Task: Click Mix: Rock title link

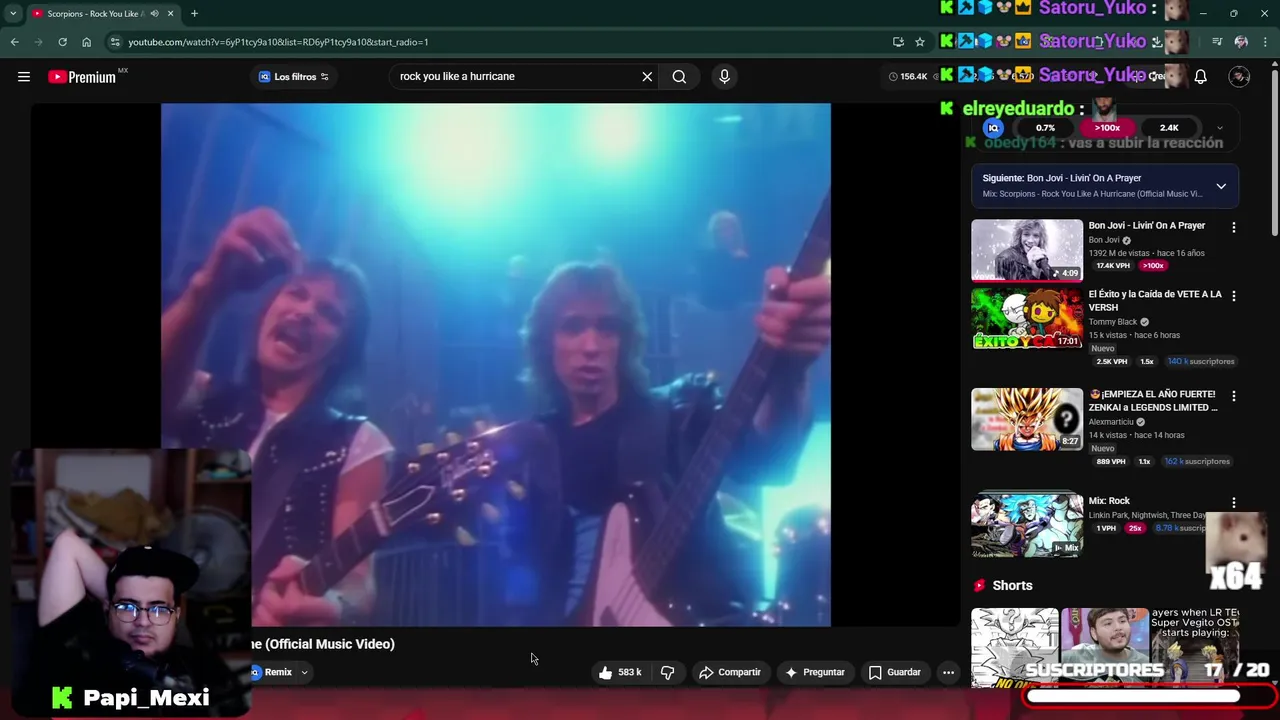Action: coord(1109,501)
